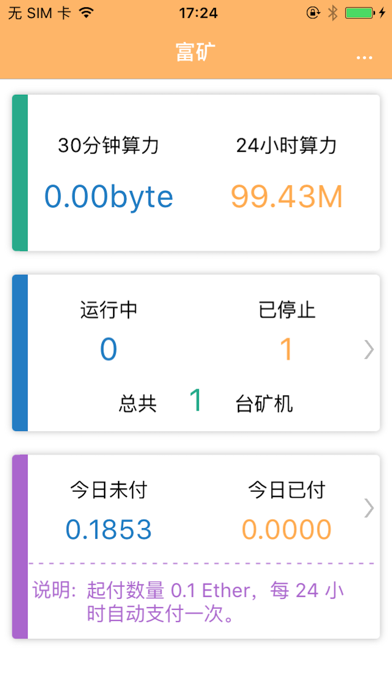Tap the 总共 1 台矿机 total

click(206, 401)
